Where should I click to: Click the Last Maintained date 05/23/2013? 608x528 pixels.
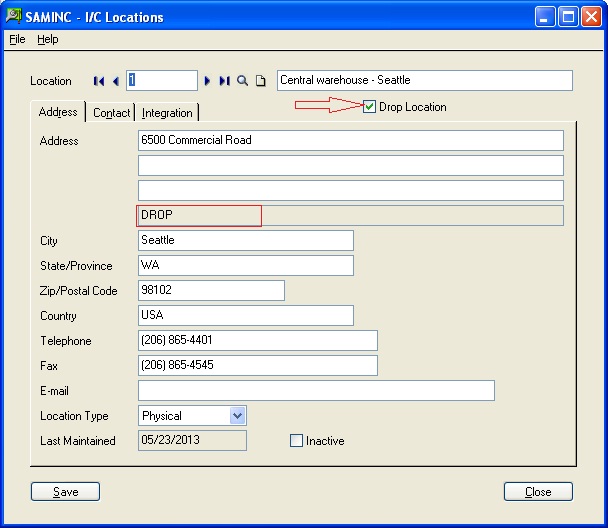pos(192,440)
